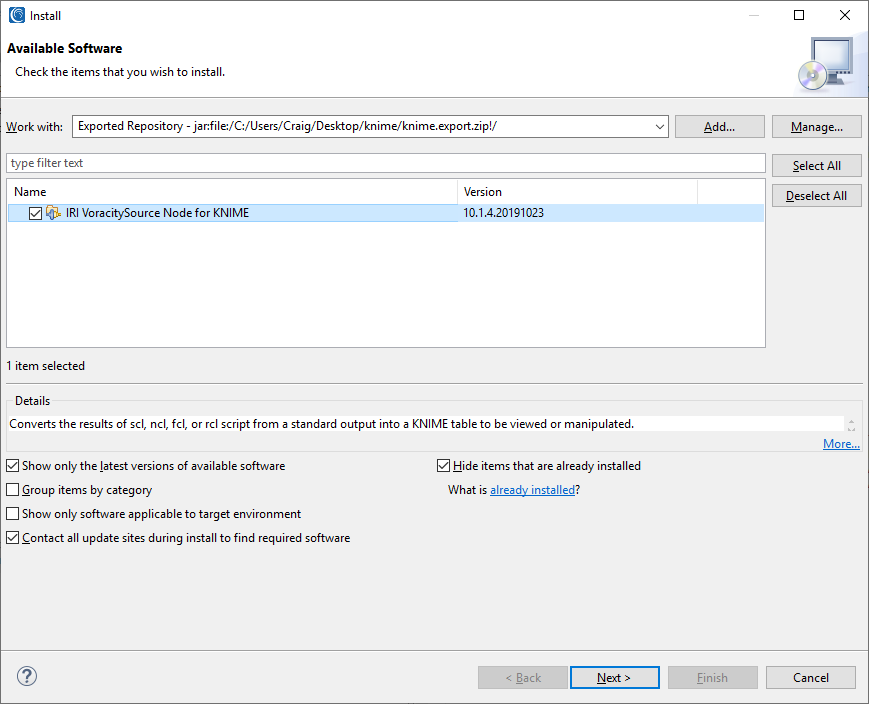869x704 pixels.
Task: Click the Select All button
Action: [x=816, y=166]
